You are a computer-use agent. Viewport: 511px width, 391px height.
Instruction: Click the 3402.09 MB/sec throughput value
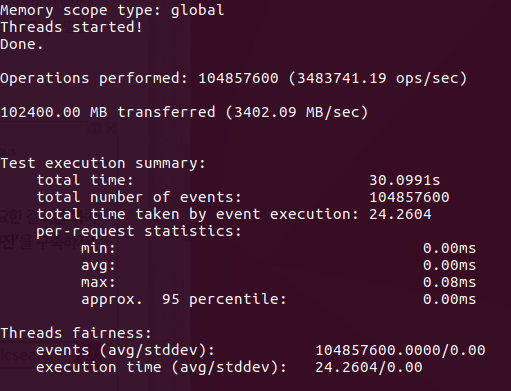pyautogui.click(x=297, y=112)
